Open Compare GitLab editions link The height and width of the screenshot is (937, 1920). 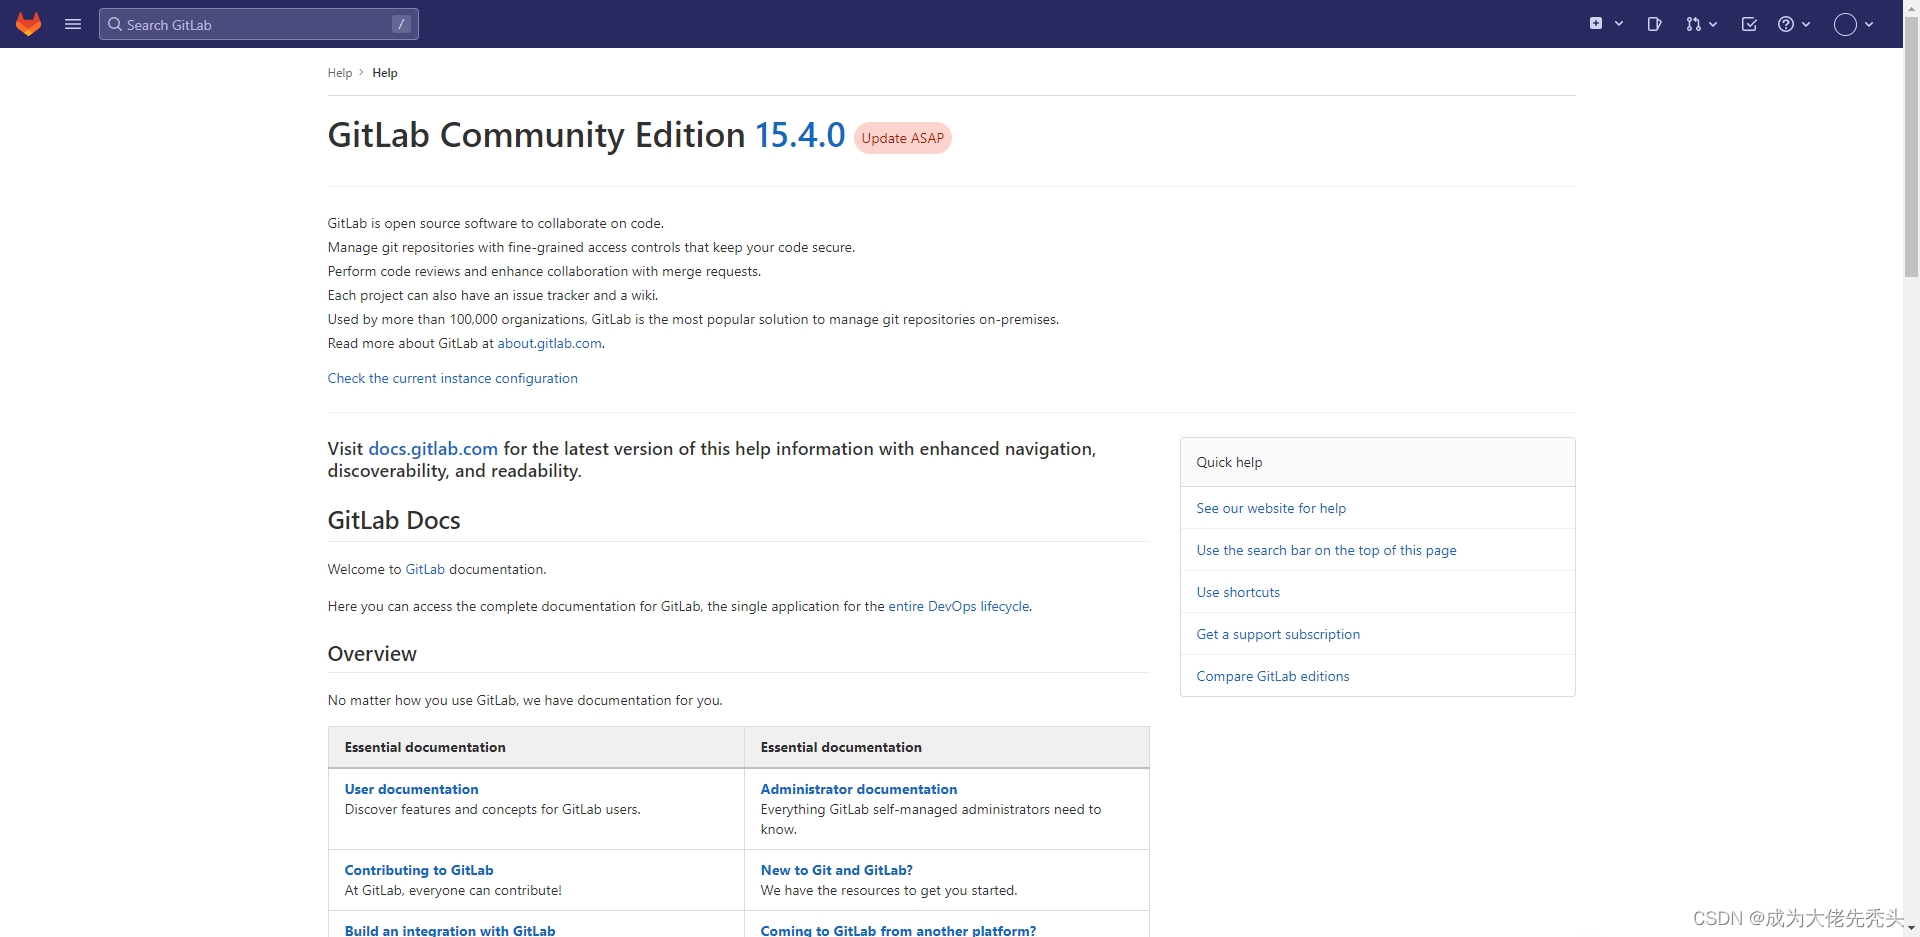1272,676
